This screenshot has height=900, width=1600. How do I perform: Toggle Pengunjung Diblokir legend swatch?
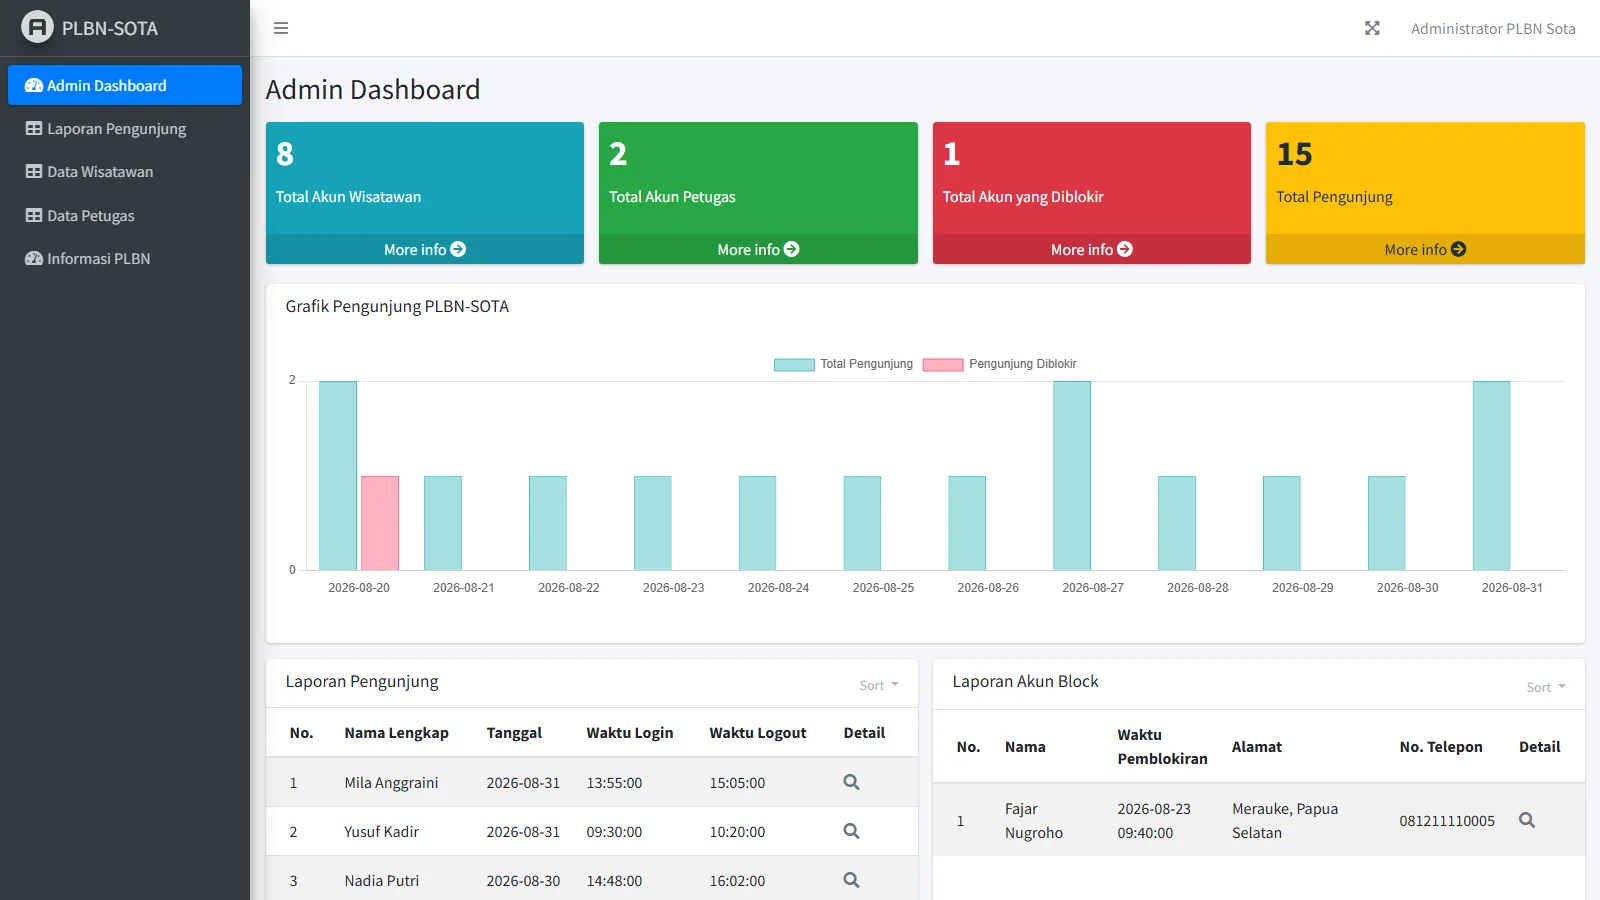943,364
